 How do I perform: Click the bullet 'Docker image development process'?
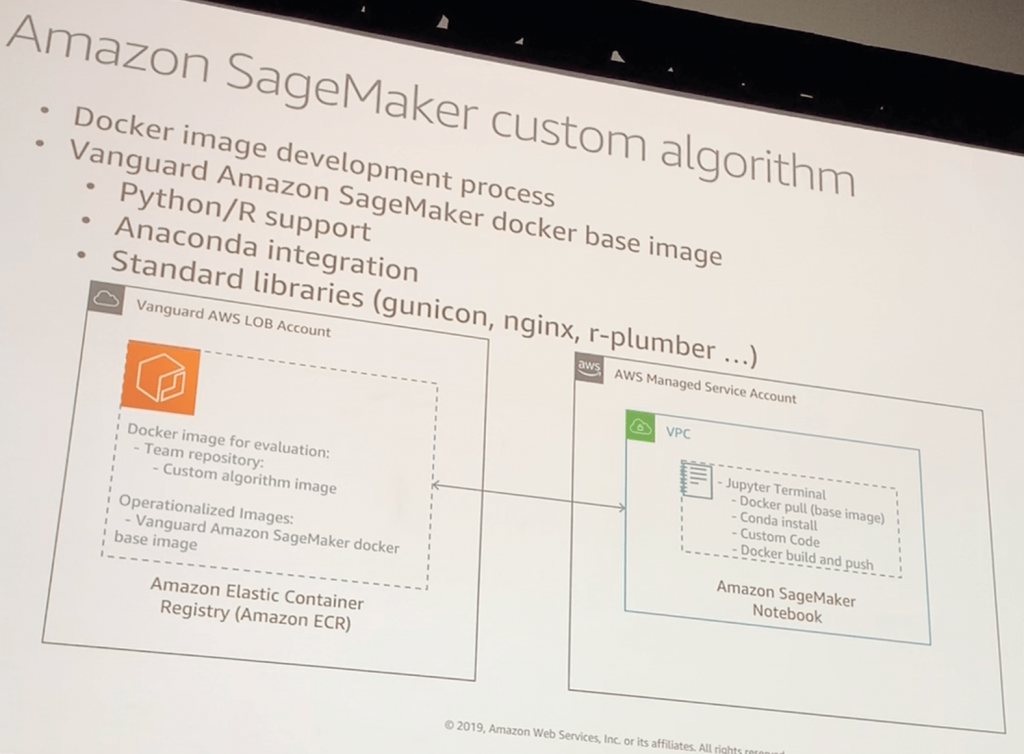point(313,157)
